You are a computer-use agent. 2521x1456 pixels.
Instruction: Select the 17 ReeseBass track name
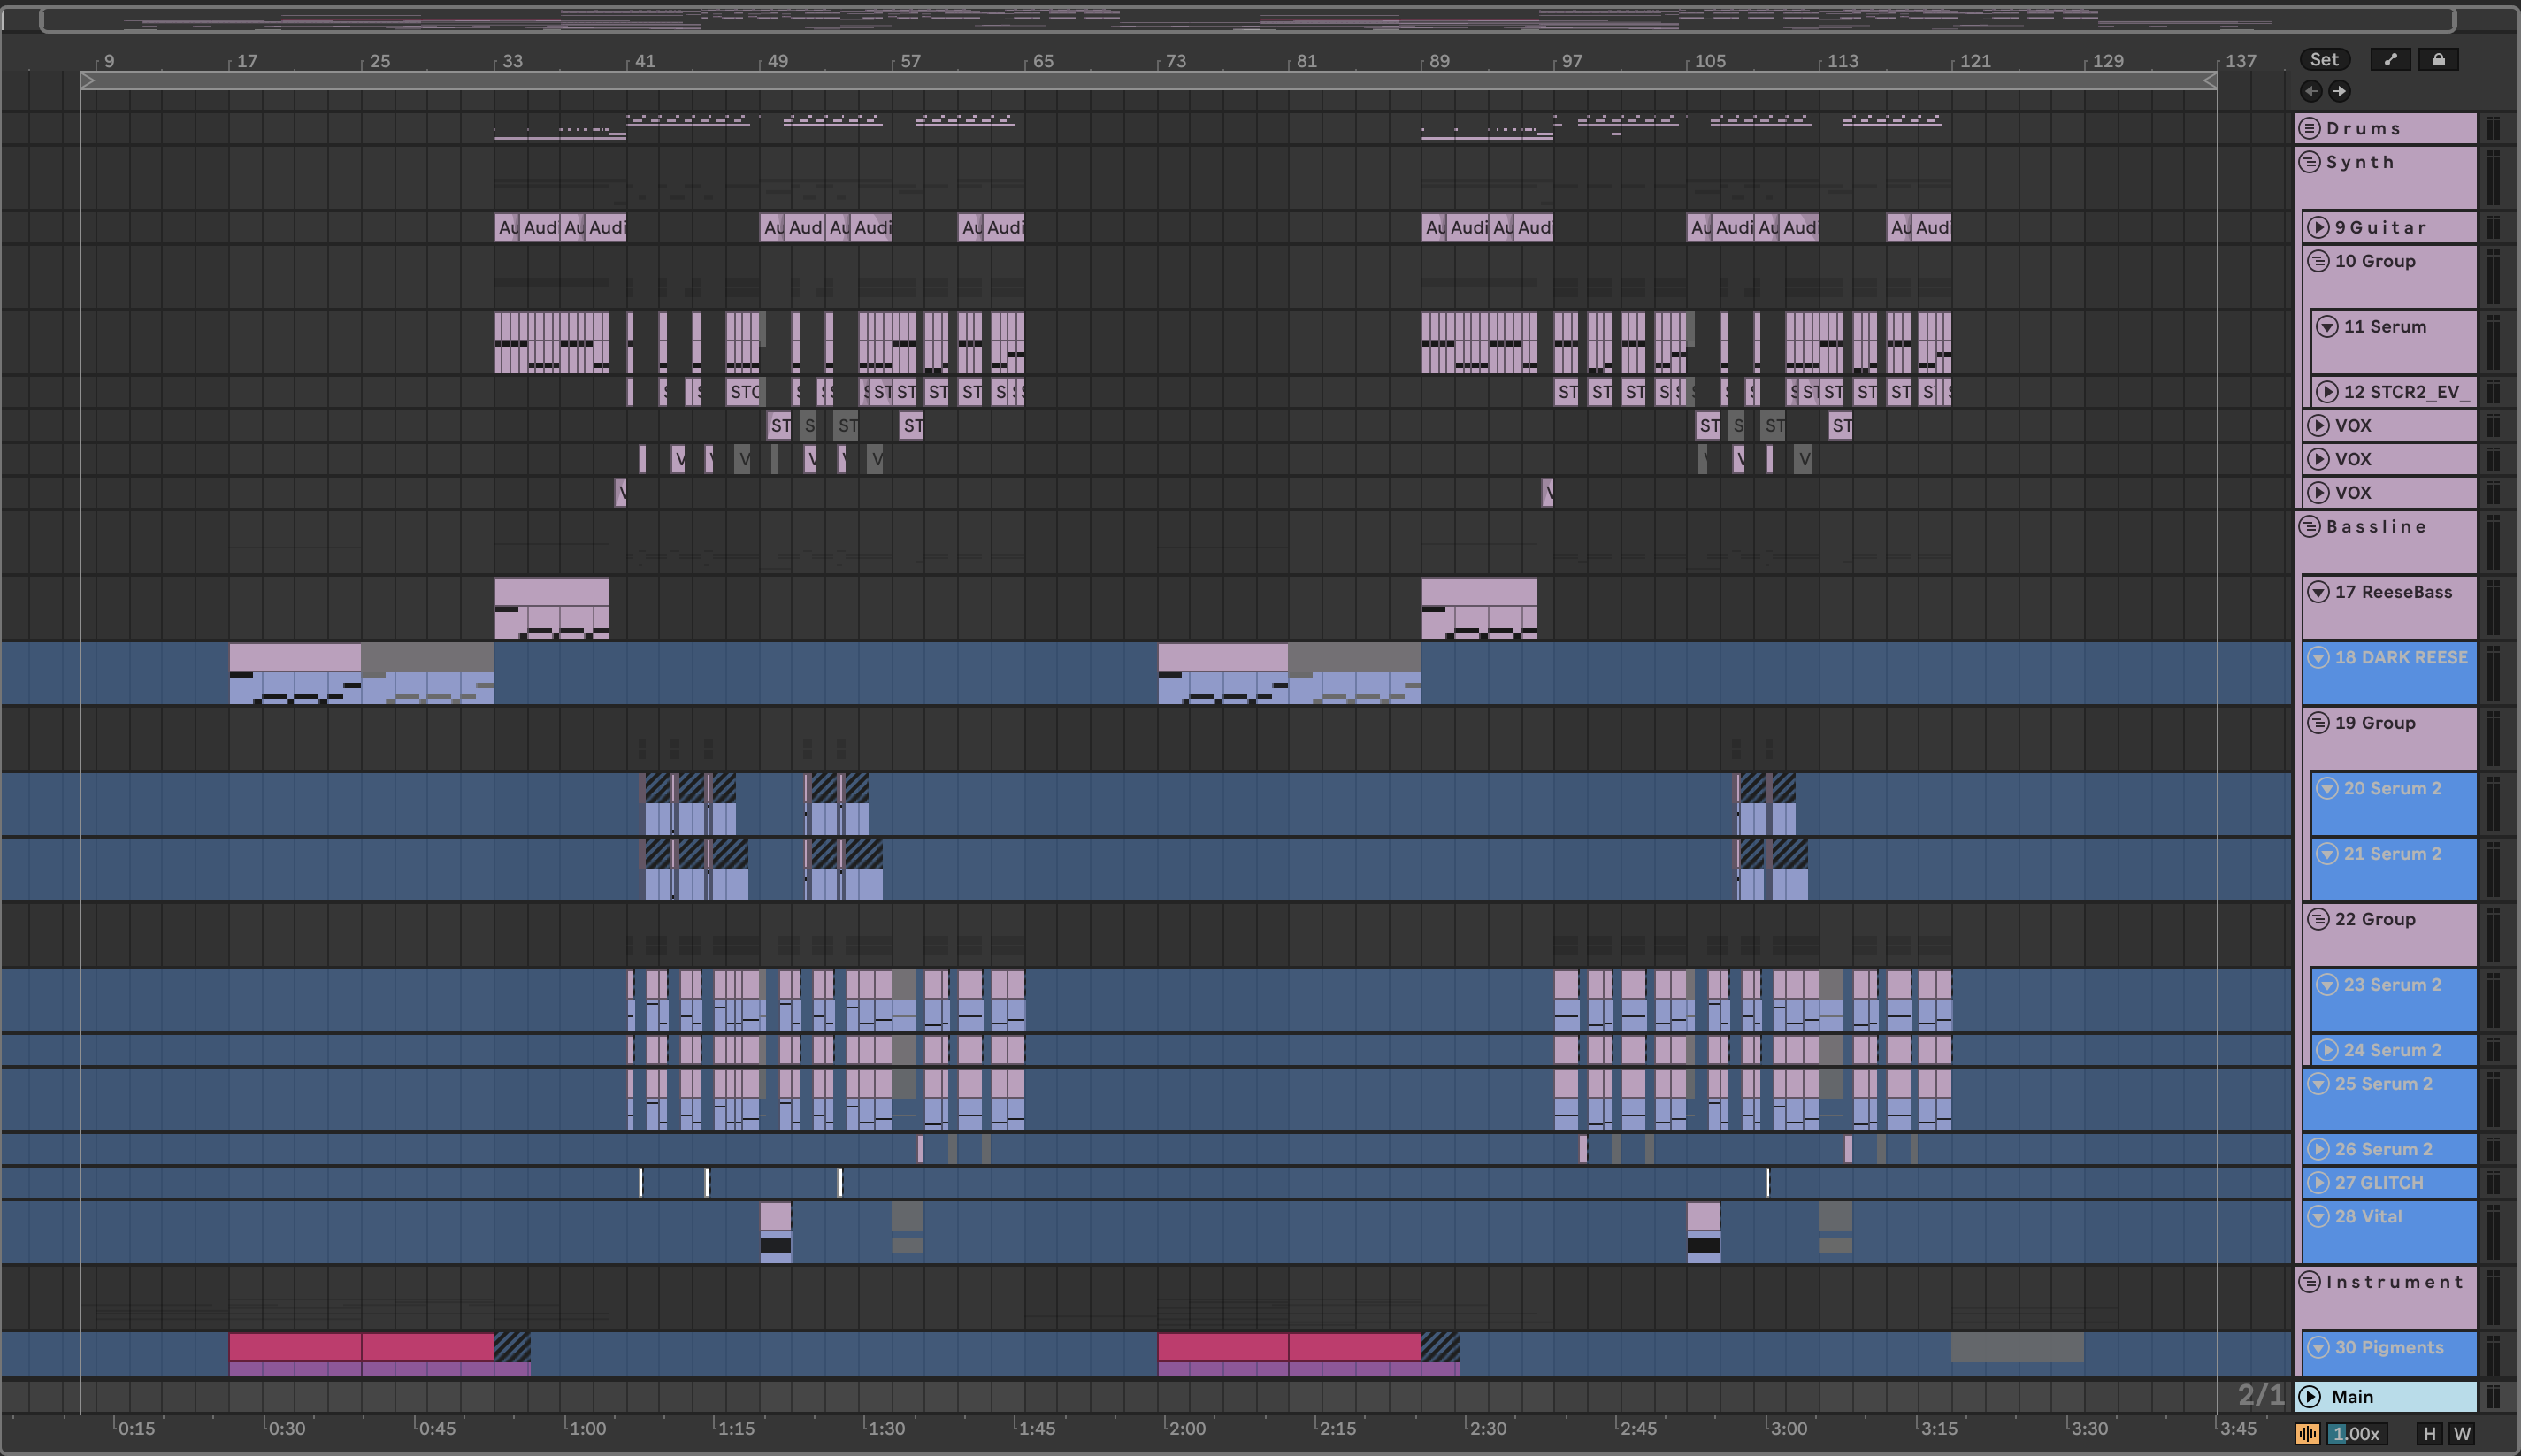click(x=2393, y=592)
